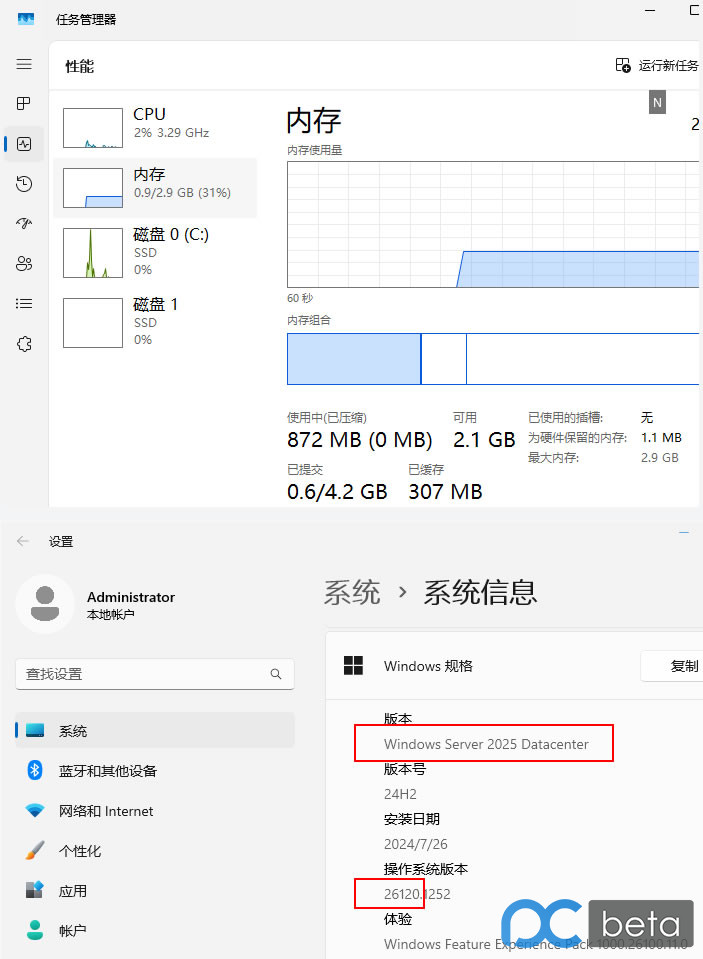Click the 0.6/4.2 GB committed value

coord(337,492)
